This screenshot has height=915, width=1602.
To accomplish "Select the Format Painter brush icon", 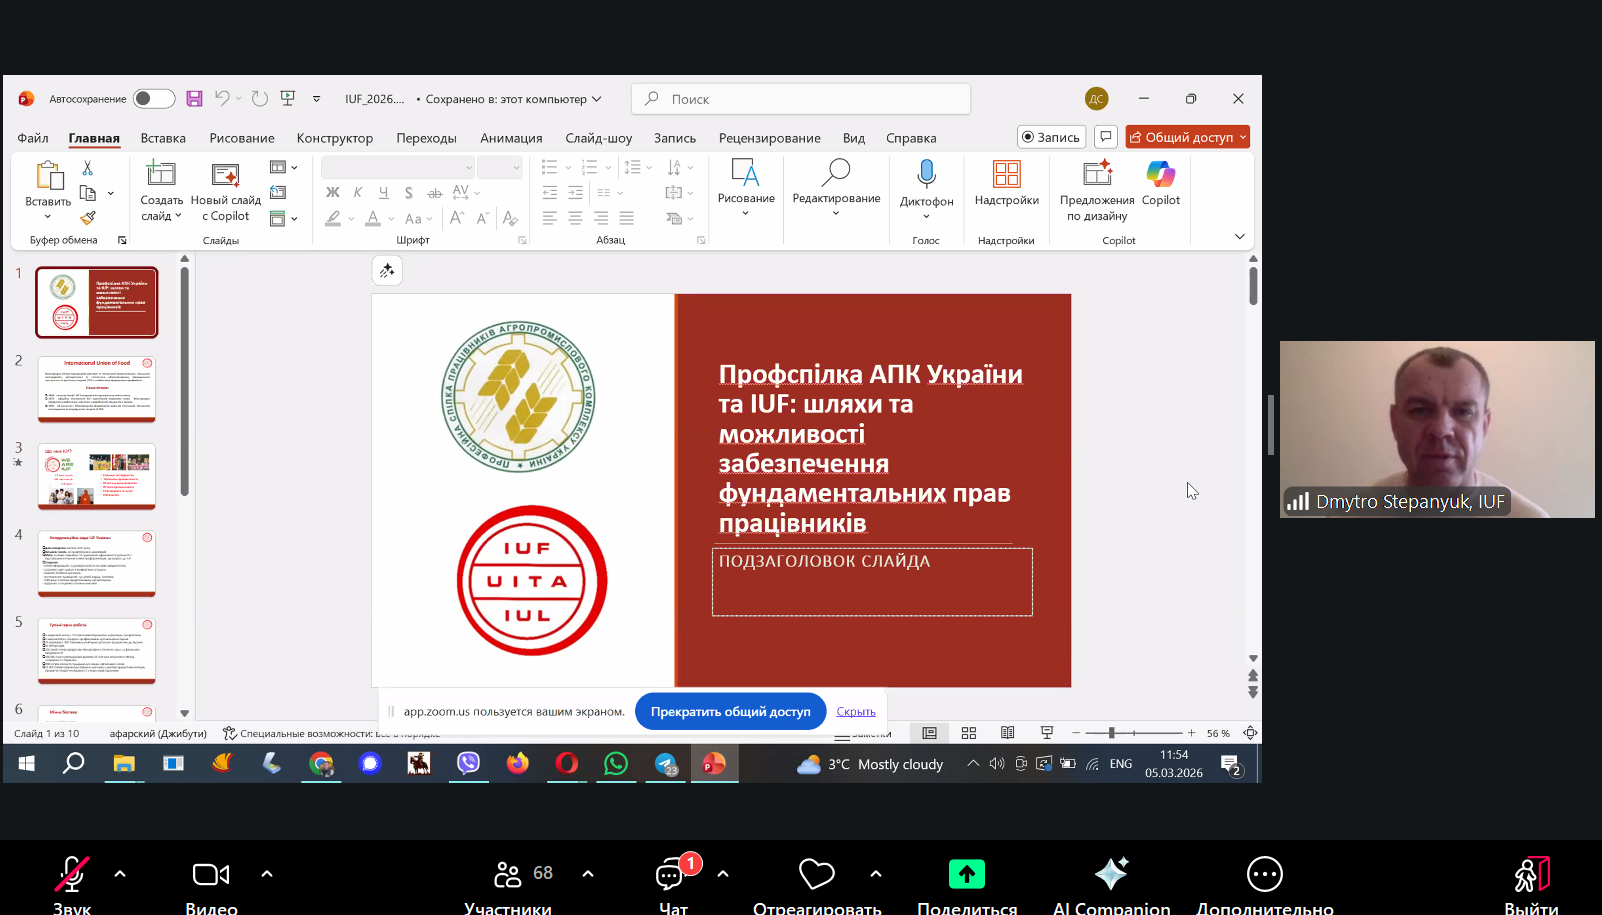I will [88, 217].
